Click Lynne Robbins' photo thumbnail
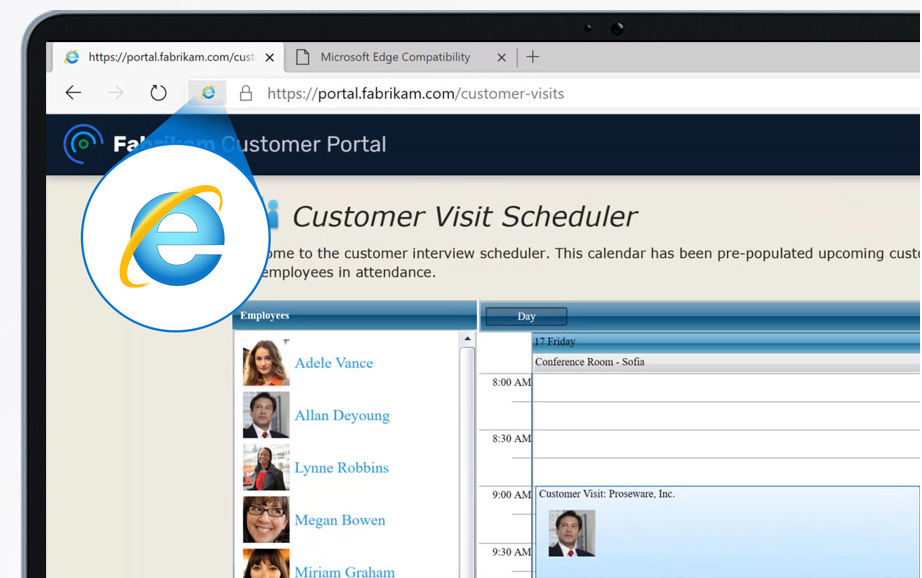 click(x=266, y=467)
